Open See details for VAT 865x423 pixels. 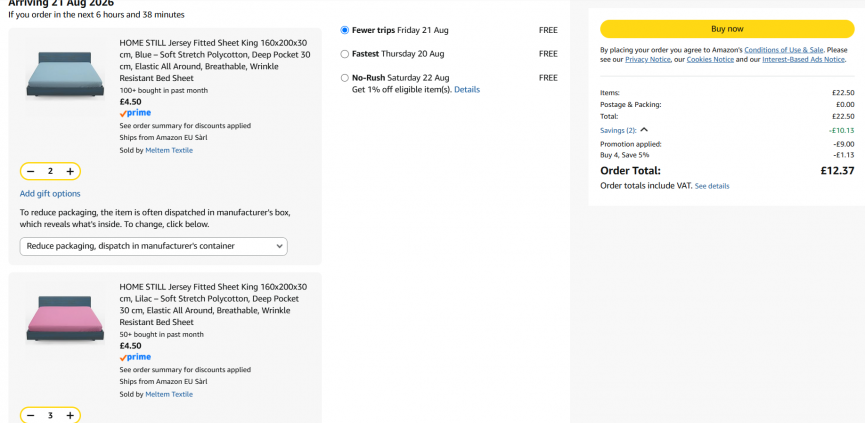[x=712, y=186]
